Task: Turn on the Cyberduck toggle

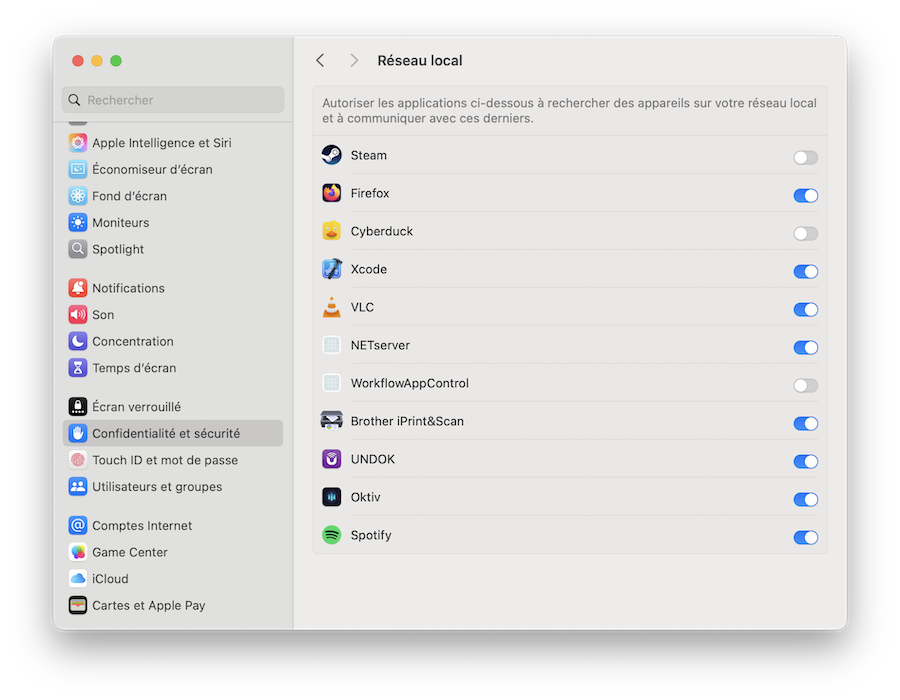Action: point(805,234)
